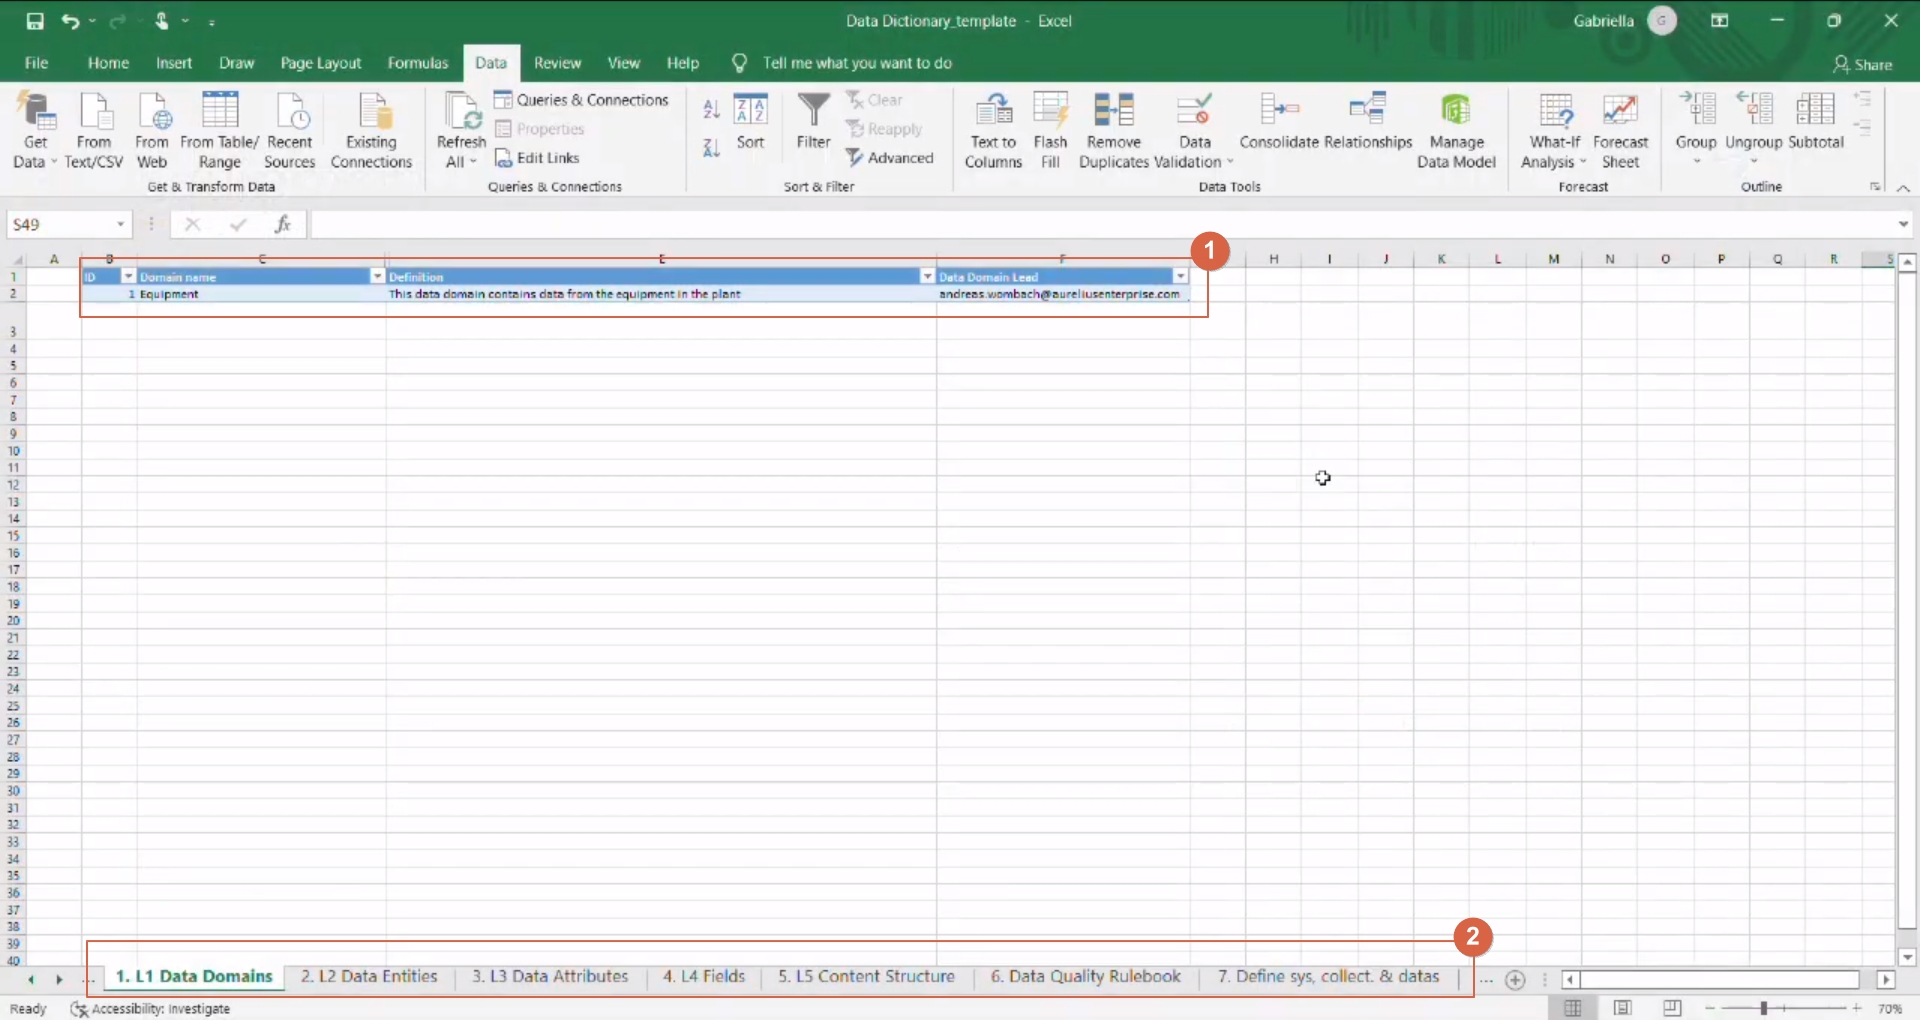The image size is (1920, 1020).
Task: Open the L4 Fields sheet
Action: (704, 977)
